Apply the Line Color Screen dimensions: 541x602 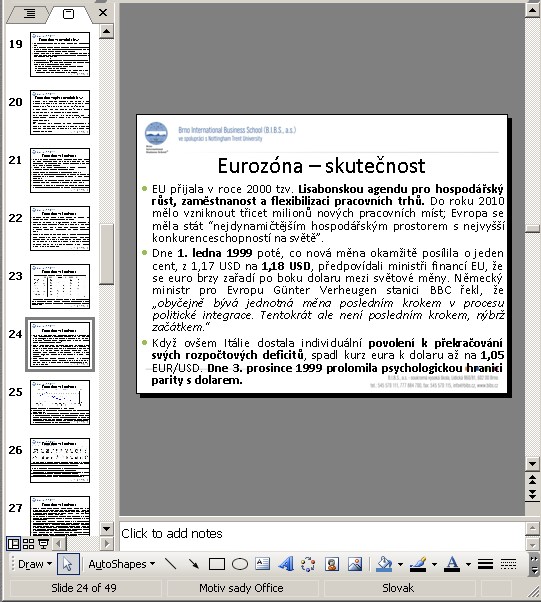419,564
